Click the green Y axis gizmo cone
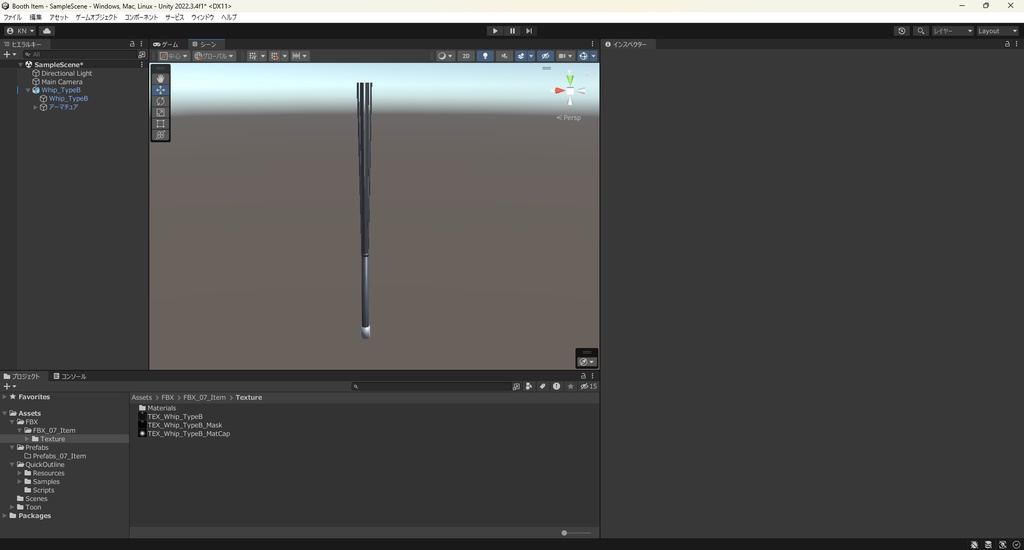 (x=570, y=79)
